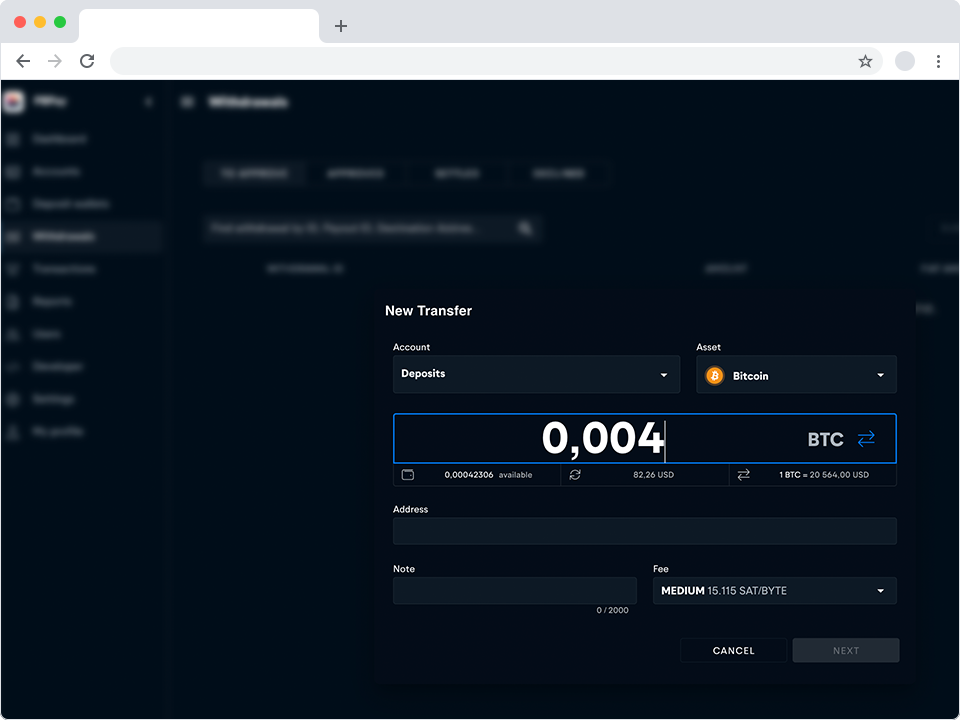Bookmark this page with the star icon
This screenshot has width=960, height=720.
(x=865, y=61)
